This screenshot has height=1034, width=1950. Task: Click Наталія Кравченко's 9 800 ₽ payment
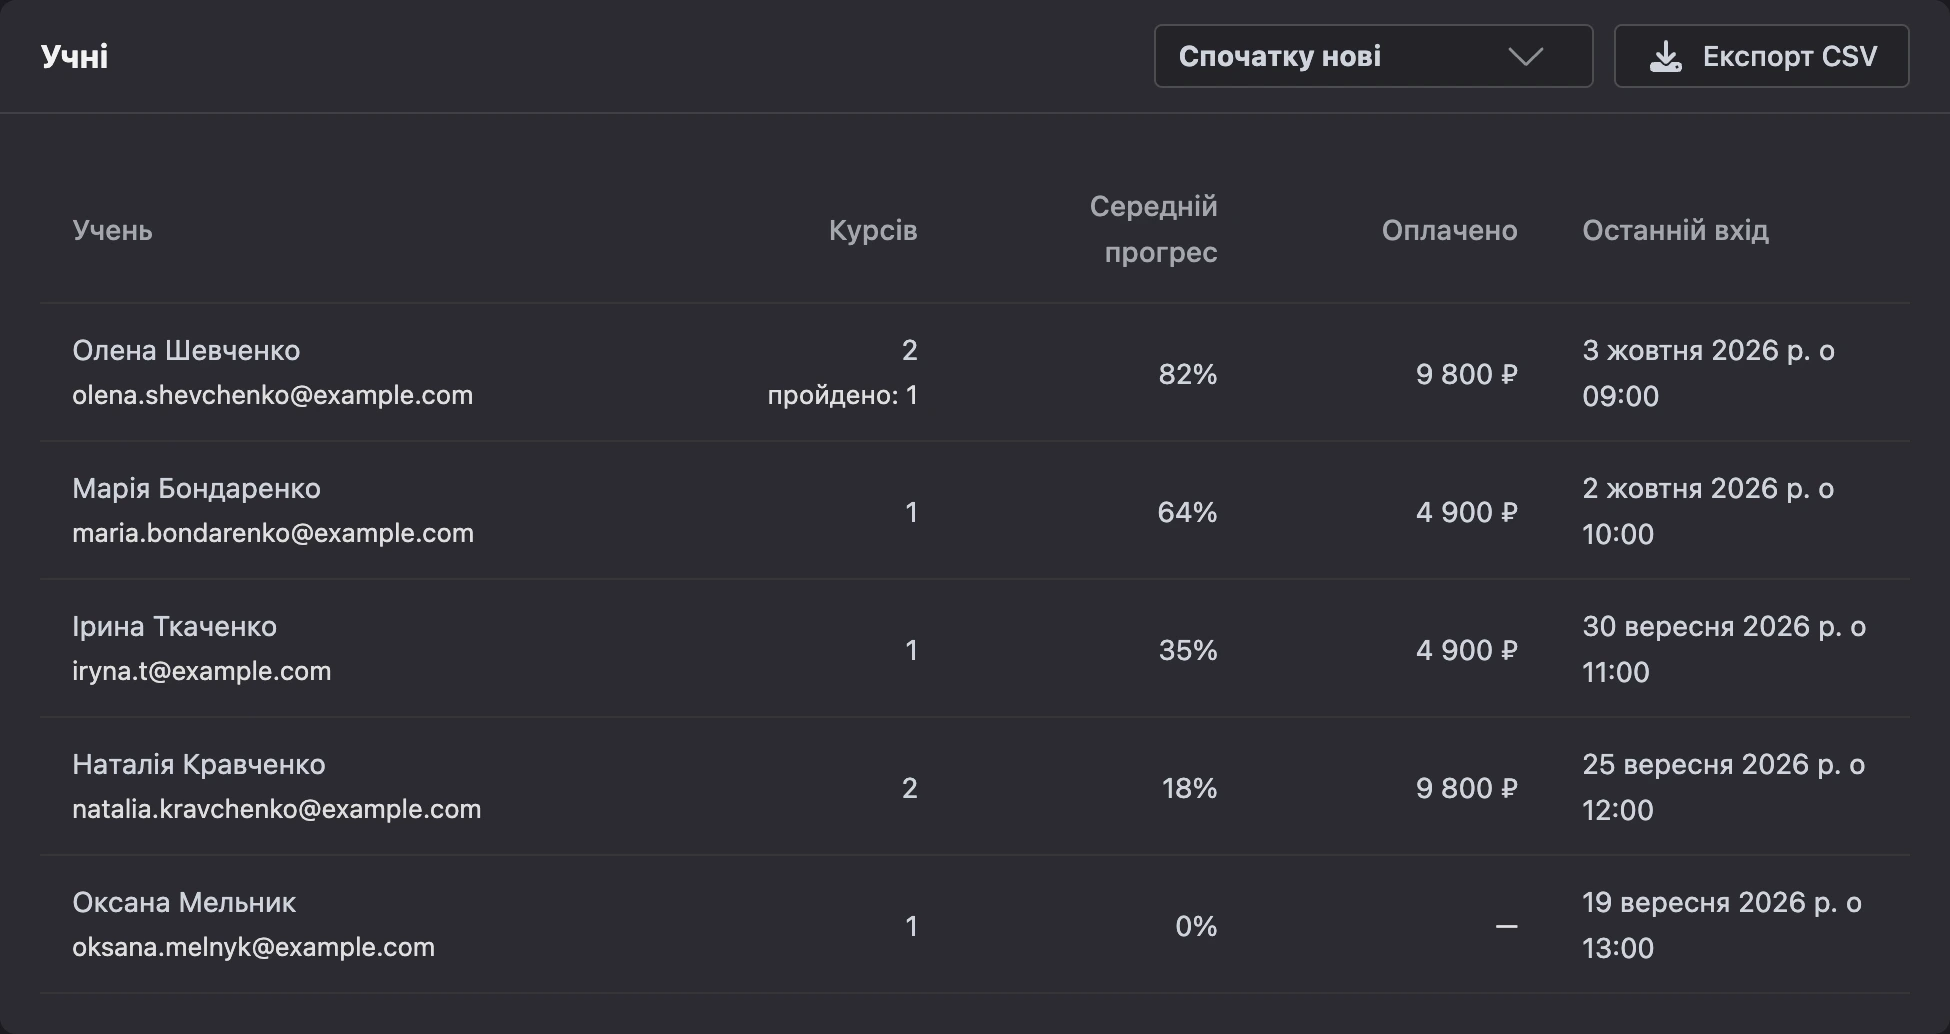[x=1466, y=788]
